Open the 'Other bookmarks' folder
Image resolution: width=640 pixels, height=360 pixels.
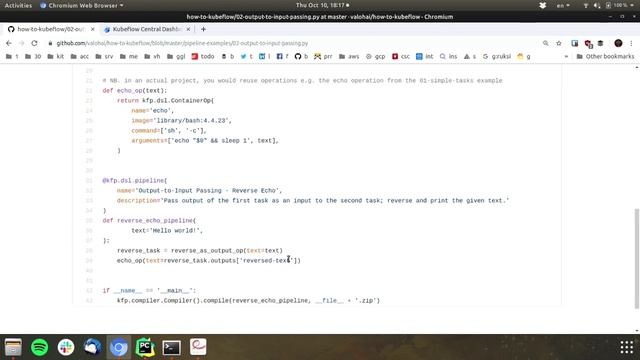coord(605,57)
